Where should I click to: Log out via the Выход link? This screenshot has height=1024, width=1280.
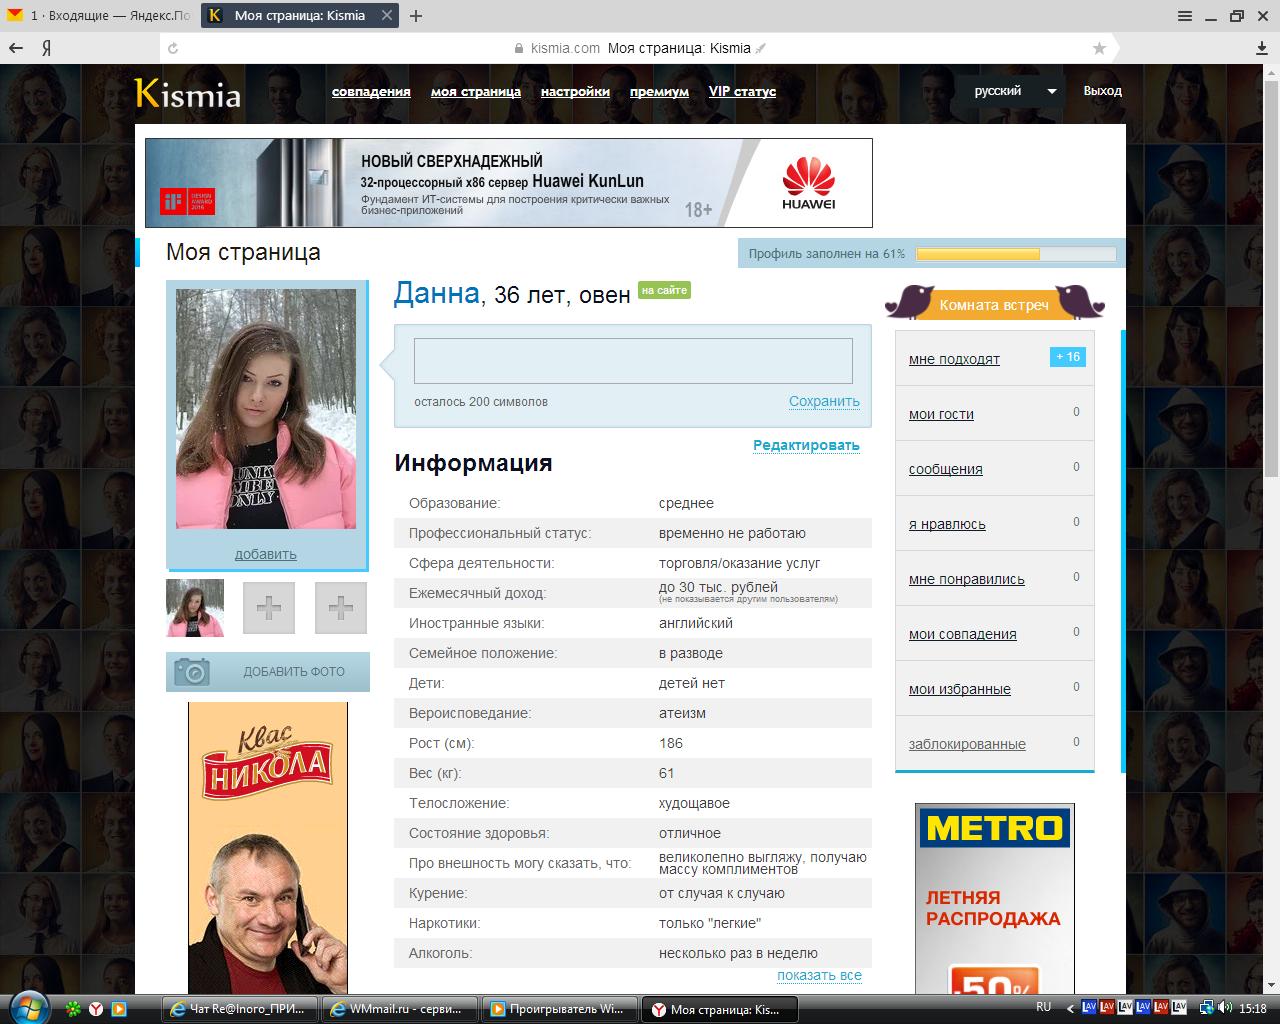click(x=1102, y=91)
